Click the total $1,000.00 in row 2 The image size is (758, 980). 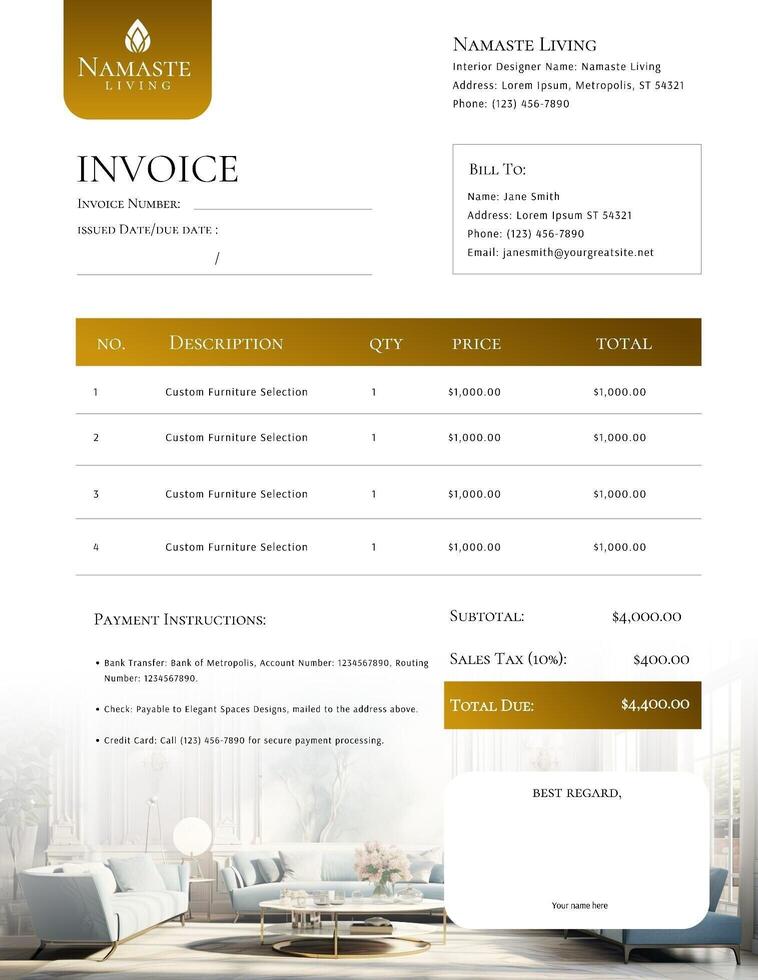click(619, 438)
